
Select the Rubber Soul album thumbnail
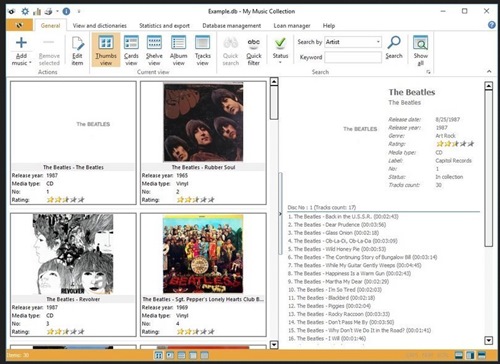click(203, 122)
